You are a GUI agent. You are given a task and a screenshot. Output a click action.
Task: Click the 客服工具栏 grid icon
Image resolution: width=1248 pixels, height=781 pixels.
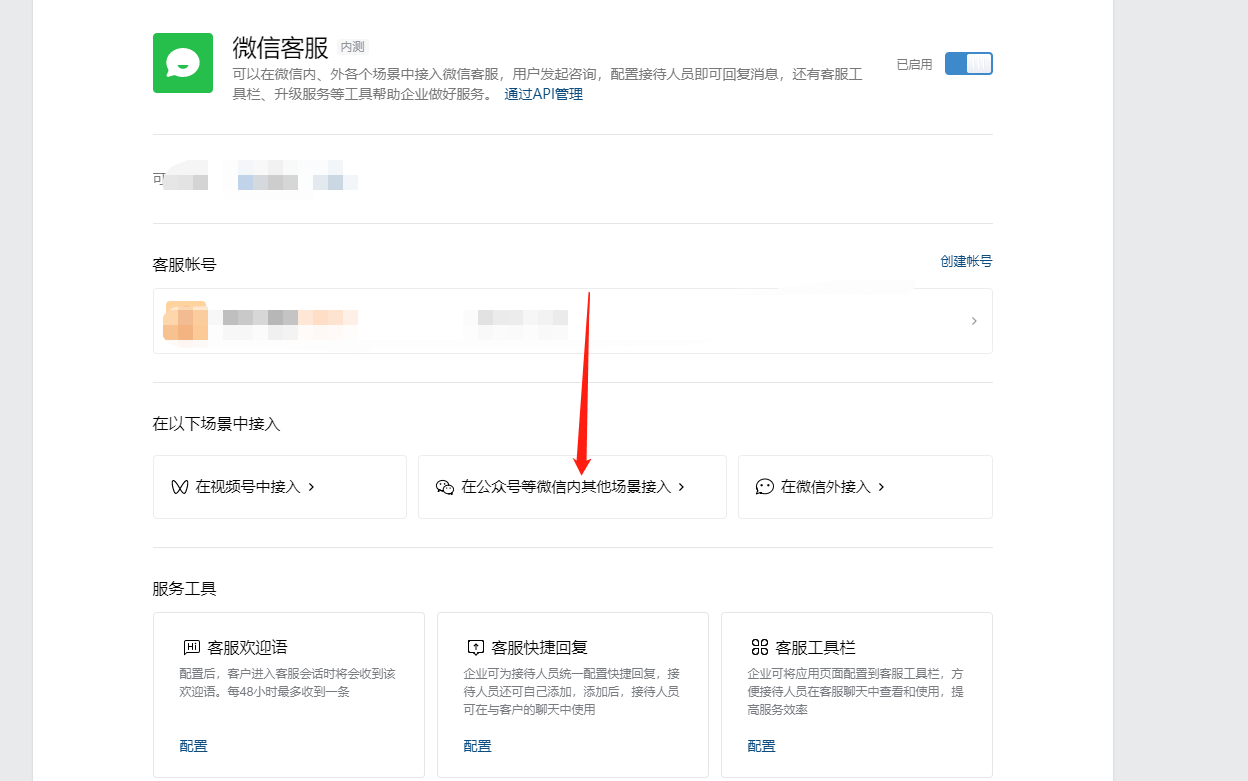(760, 647)
